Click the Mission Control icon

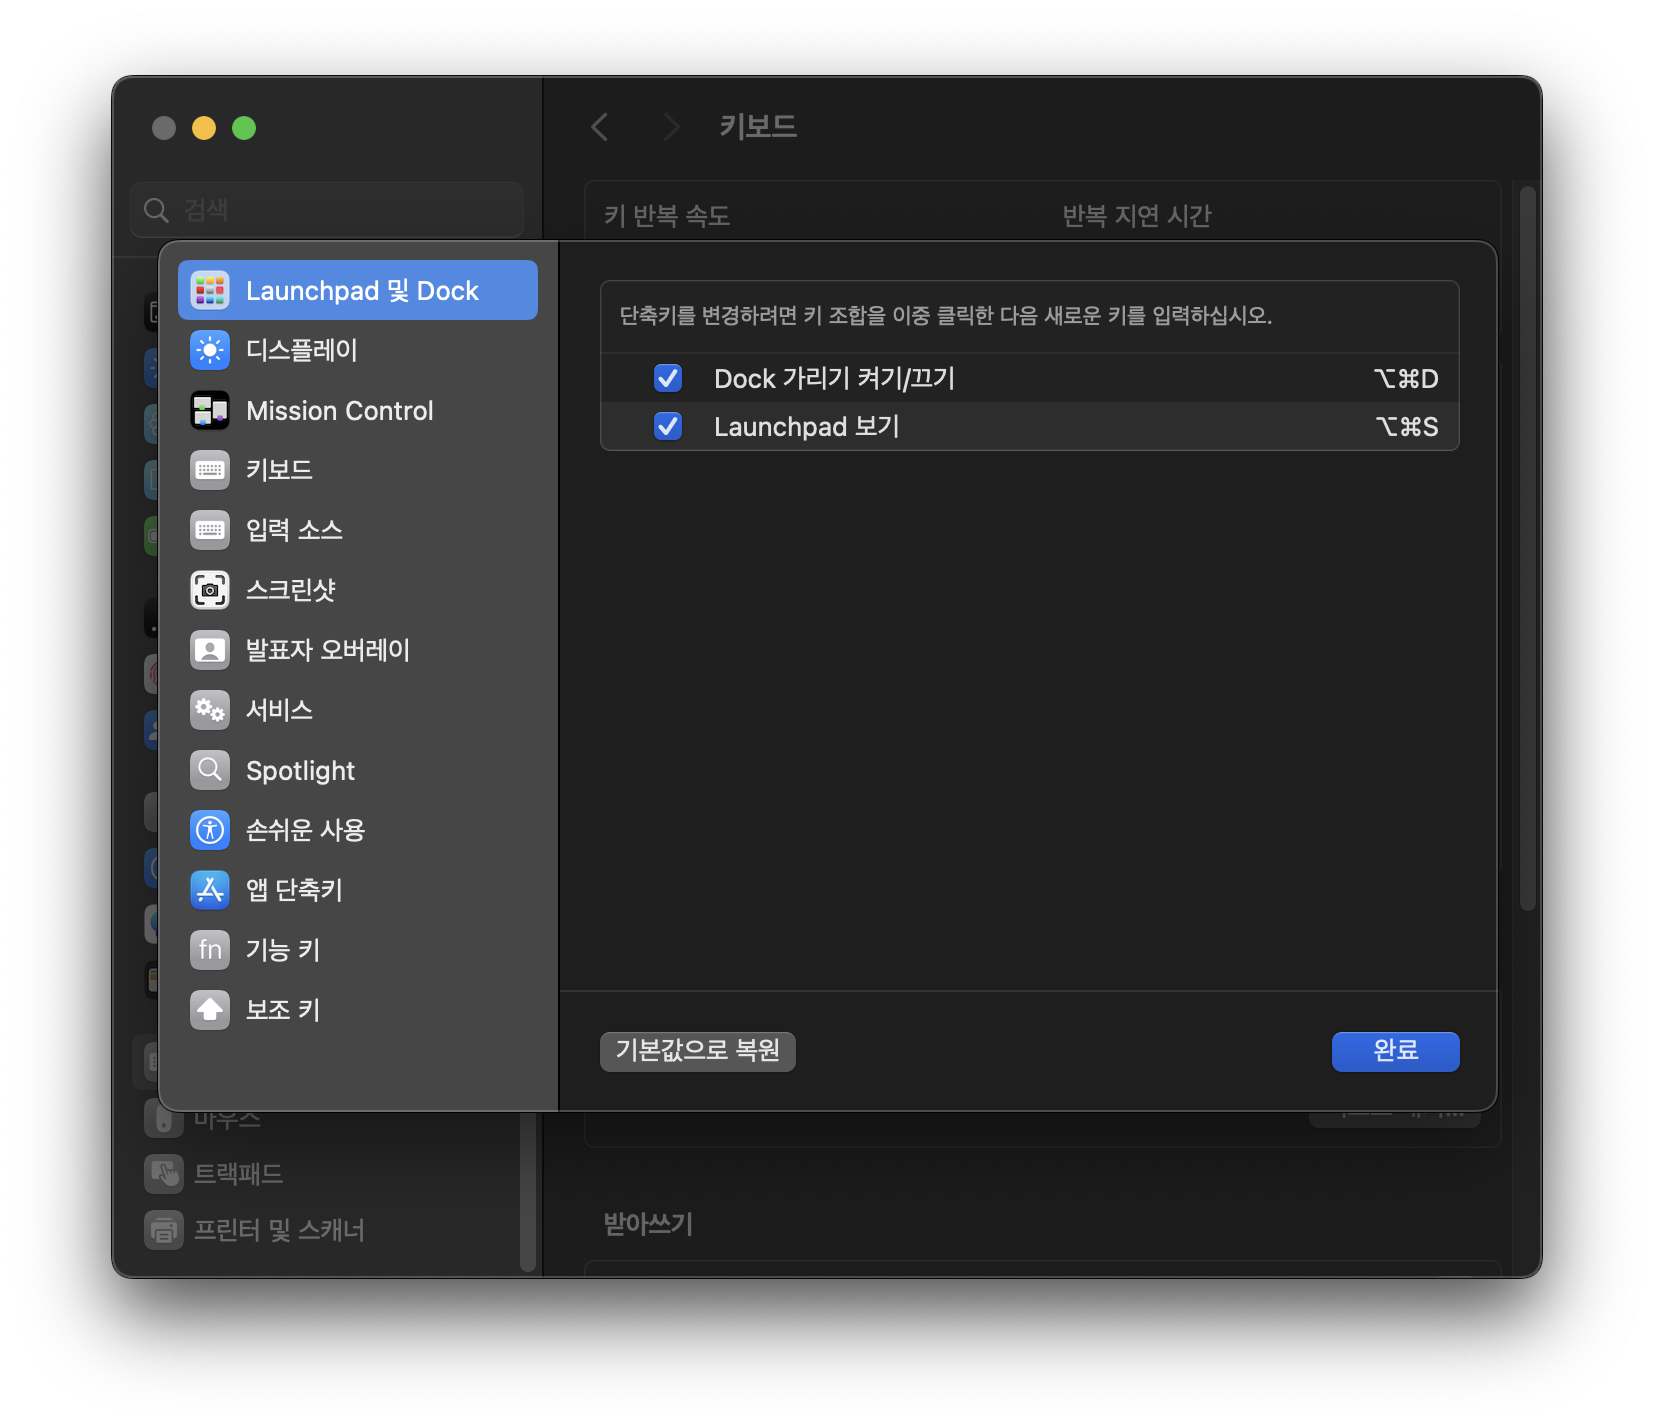pos(210,410)
